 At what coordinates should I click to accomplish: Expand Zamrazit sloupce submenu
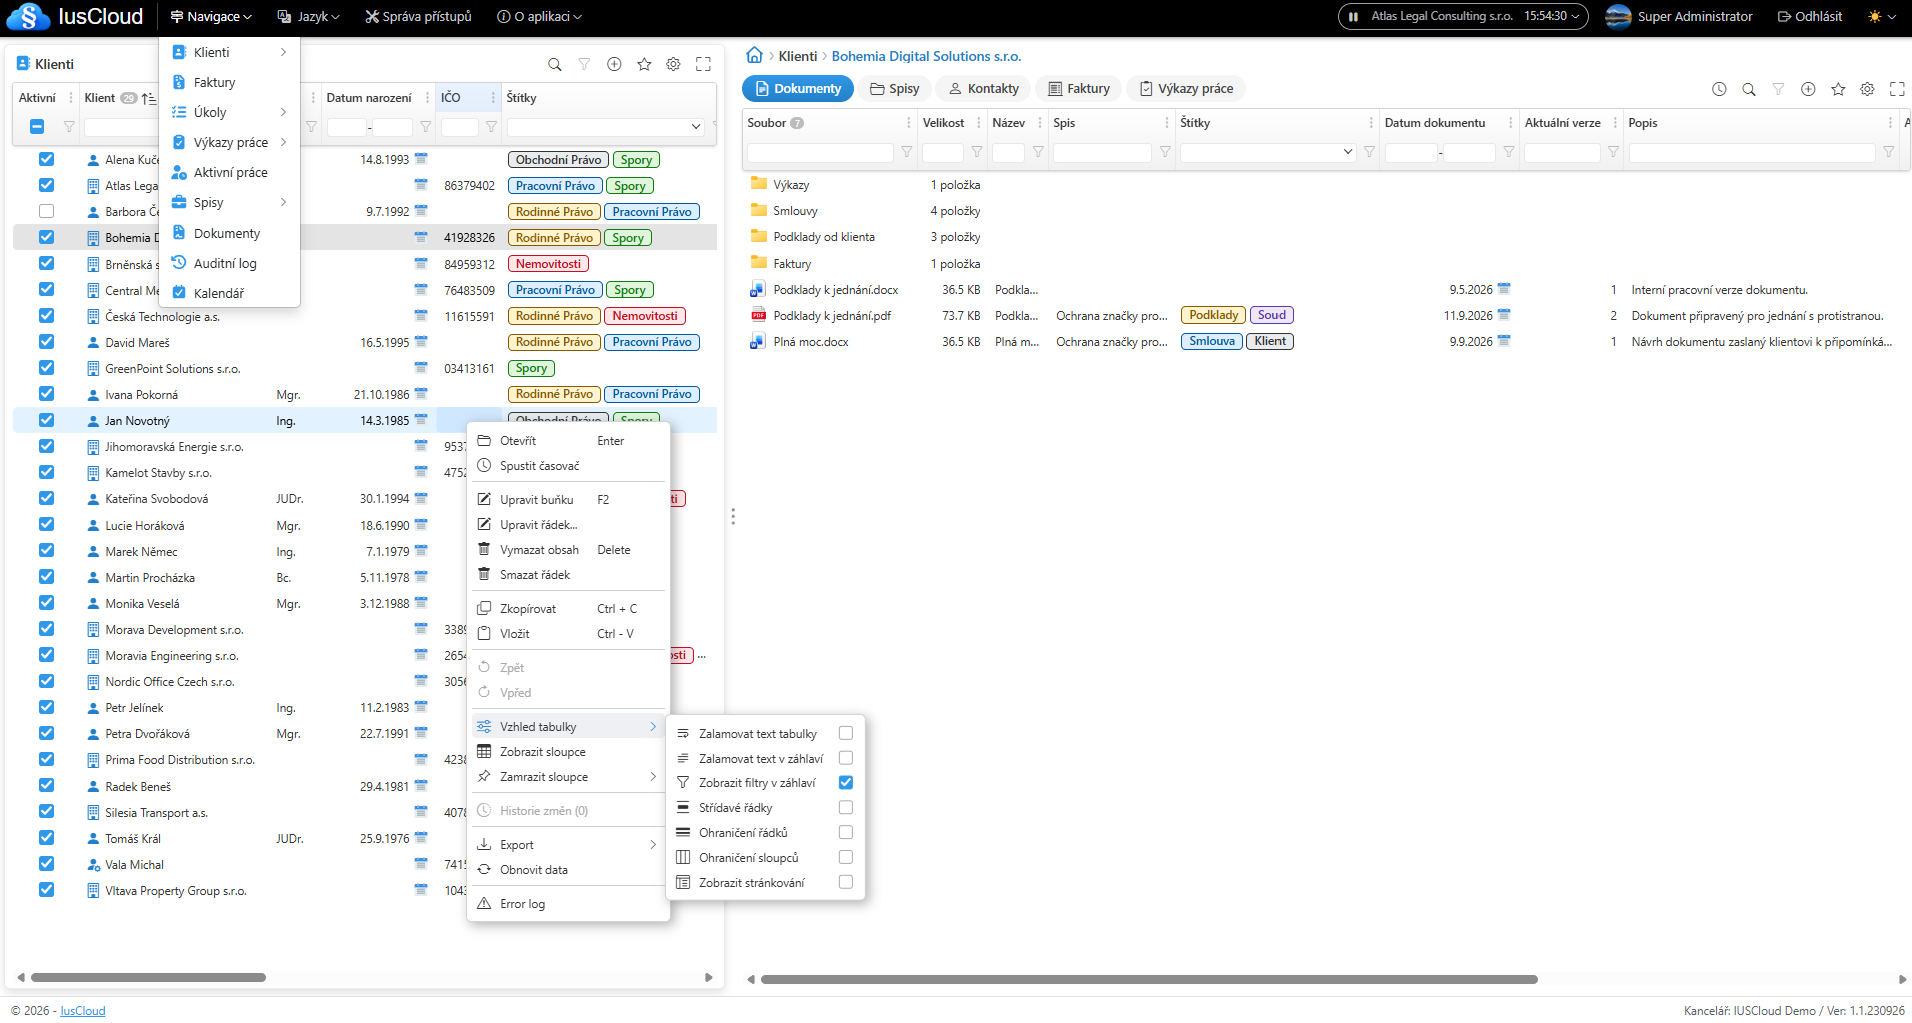[568, 776]
